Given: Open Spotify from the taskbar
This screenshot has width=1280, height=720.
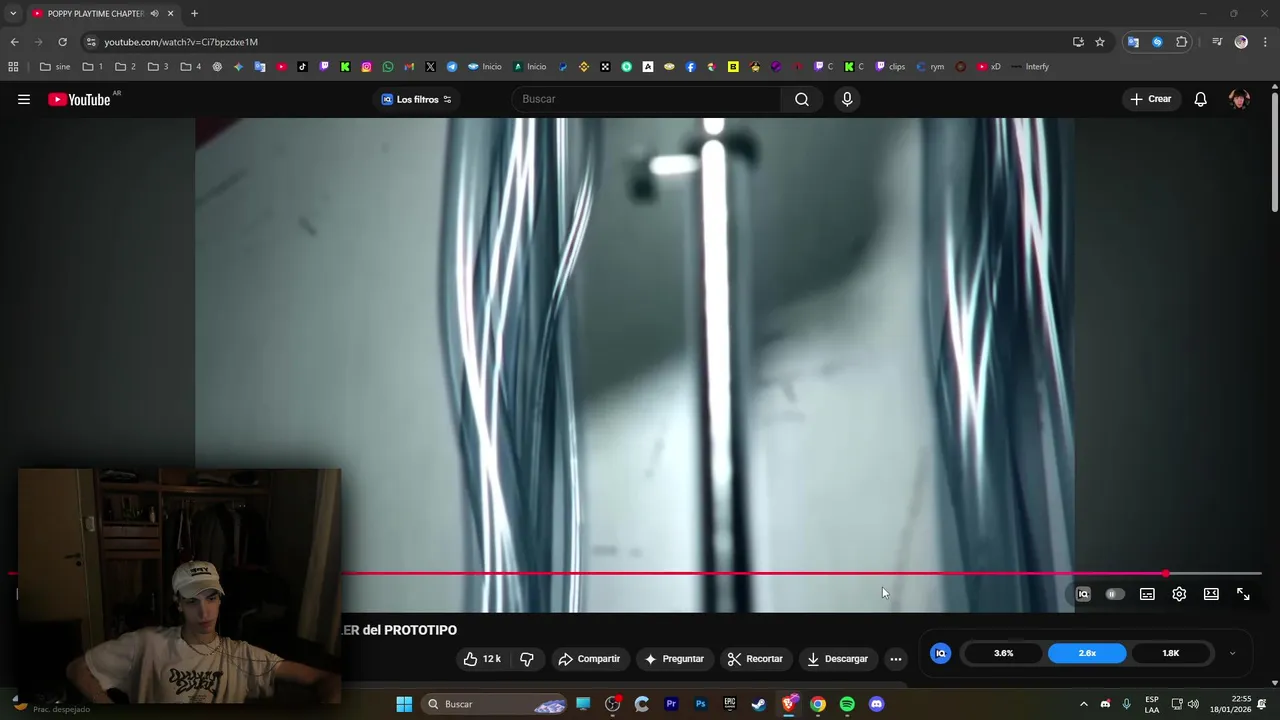Looking at the screenshot, I should [x=847, y=704].
